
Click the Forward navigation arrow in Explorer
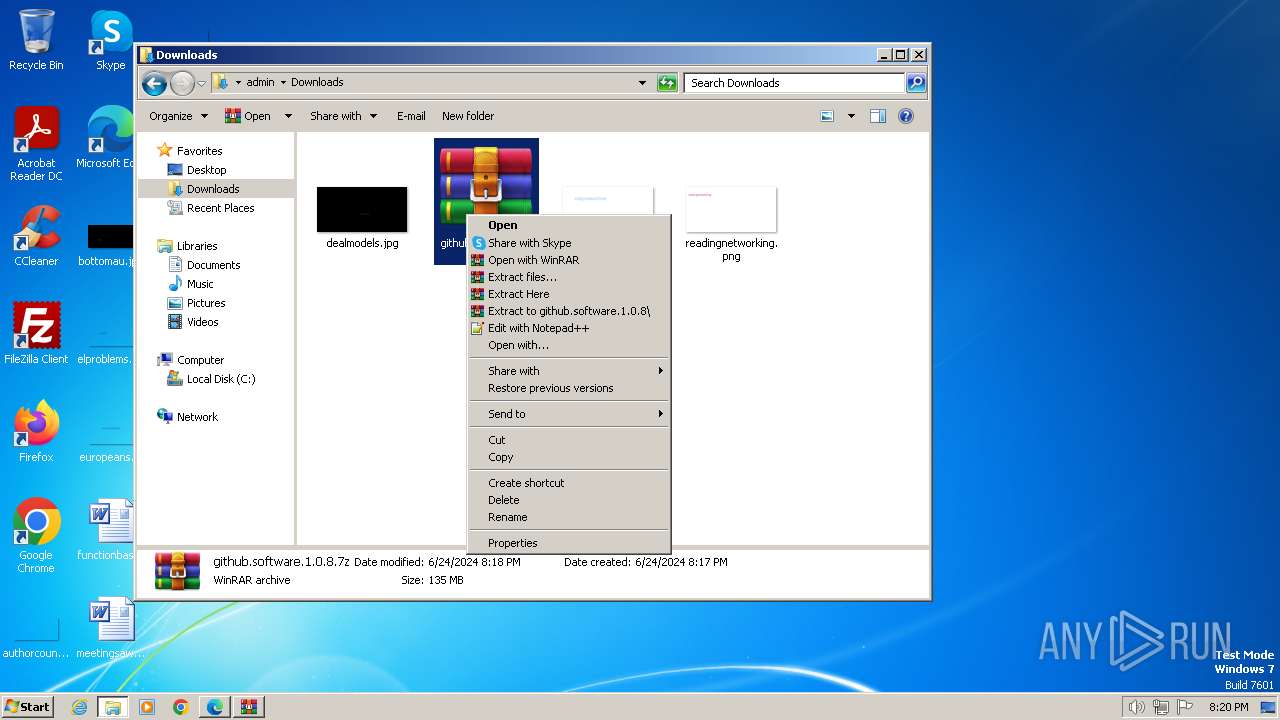(x=182, y=83)
